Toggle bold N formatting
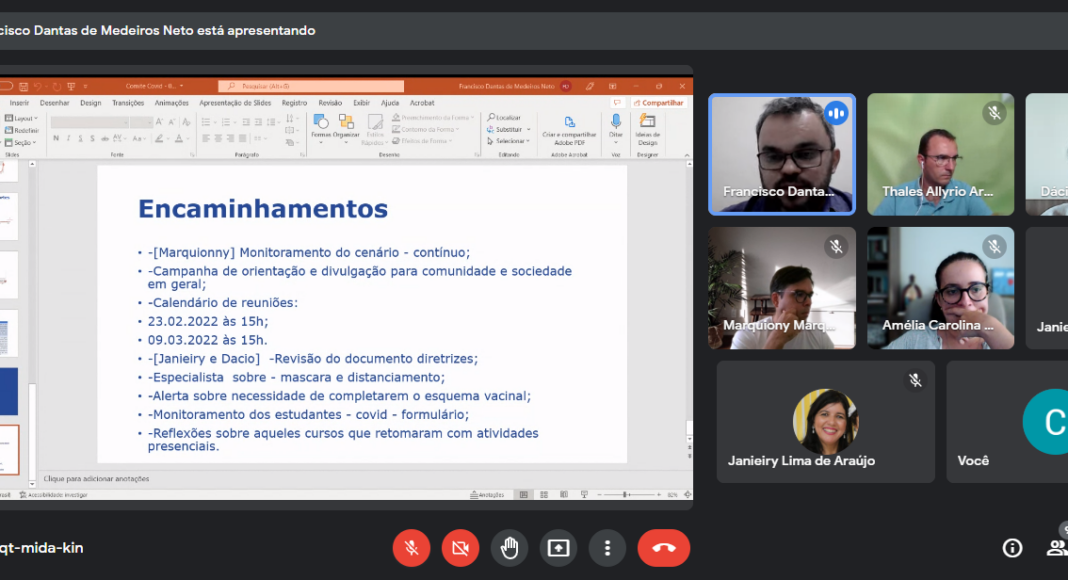1068x580 pixels. coord(56,139)
